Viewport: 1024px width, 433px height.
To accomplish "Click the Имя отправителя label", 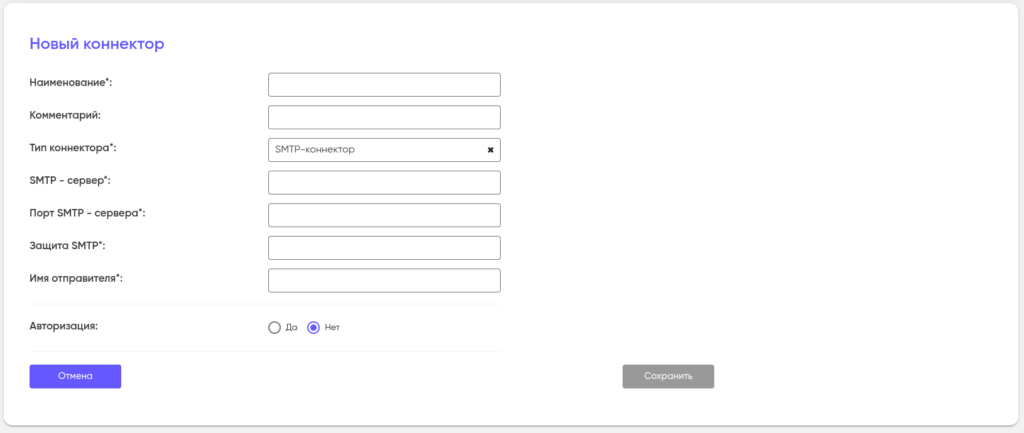I will pyautogui.click(x=76, y=278).
